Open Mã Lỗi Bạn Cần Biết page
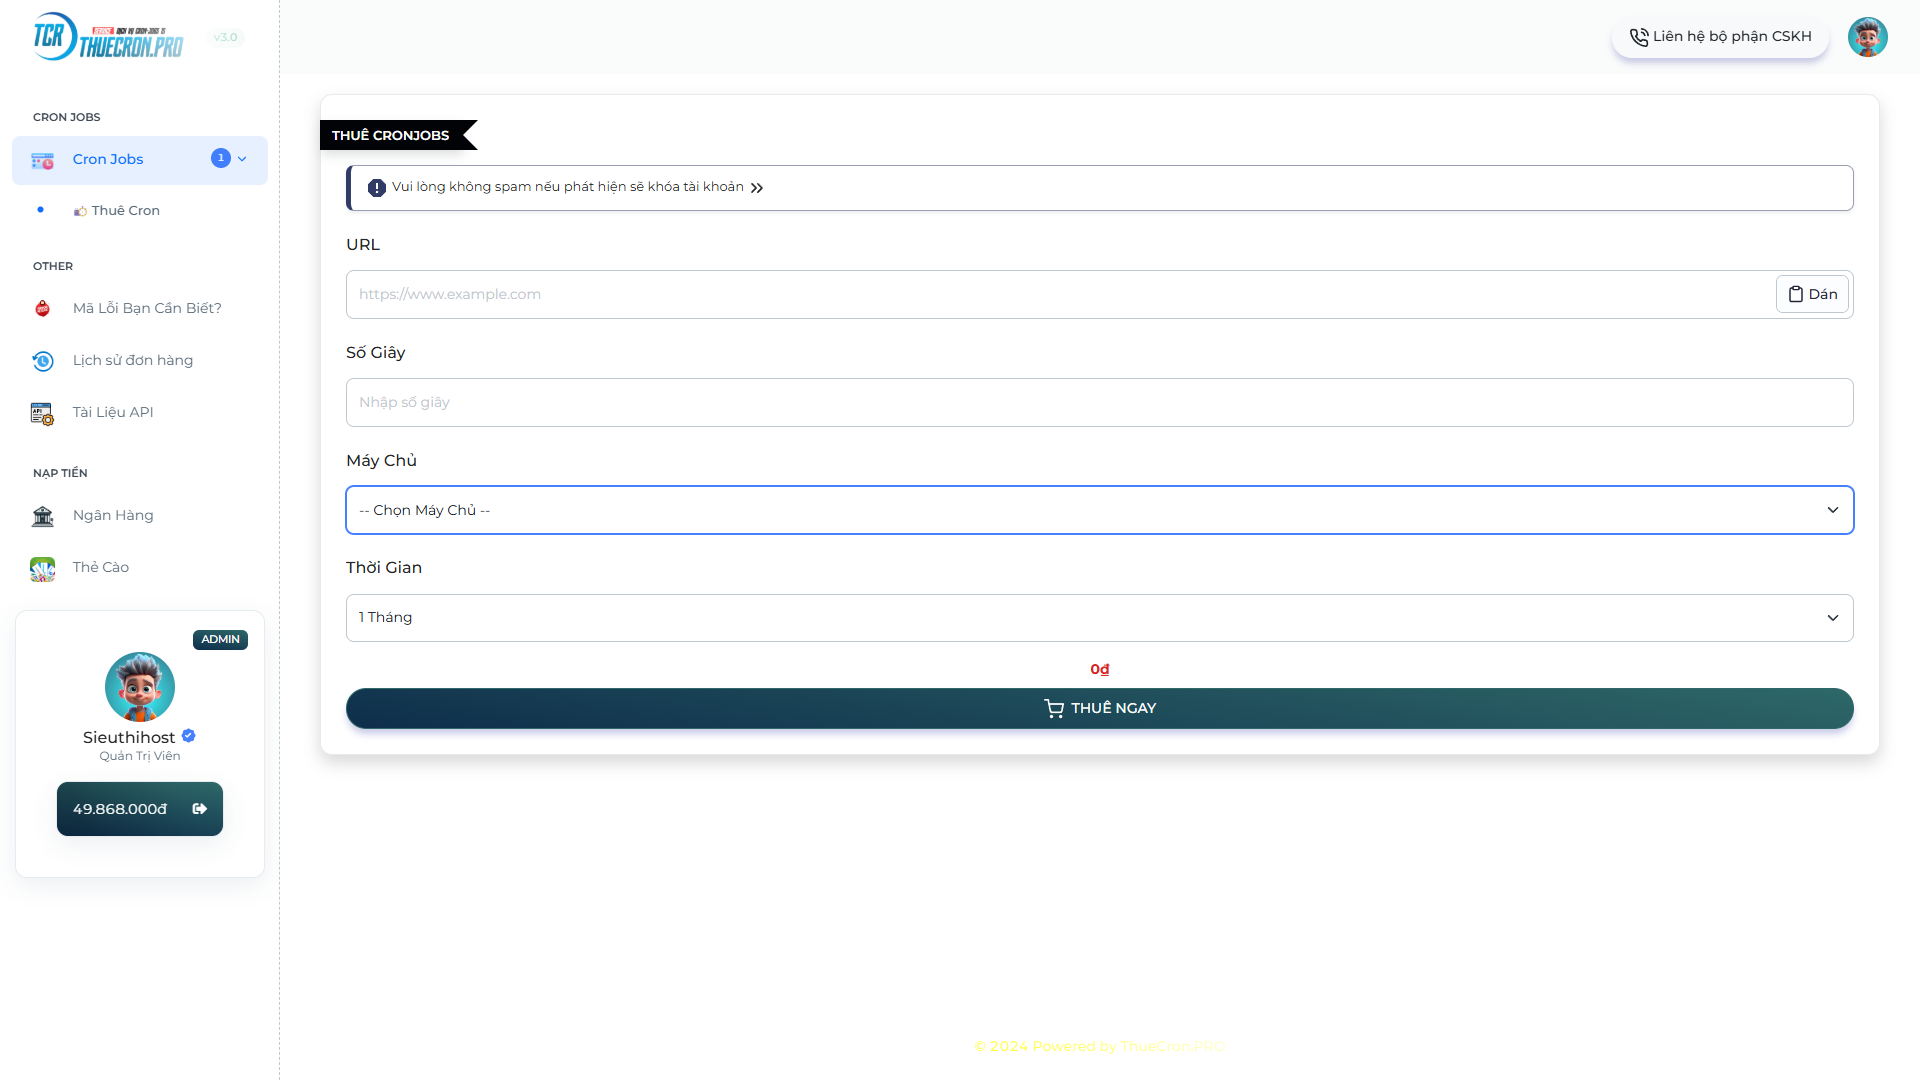This screenshot has height=1080, width=1920. pyautogui.click(x=147, y=308)
